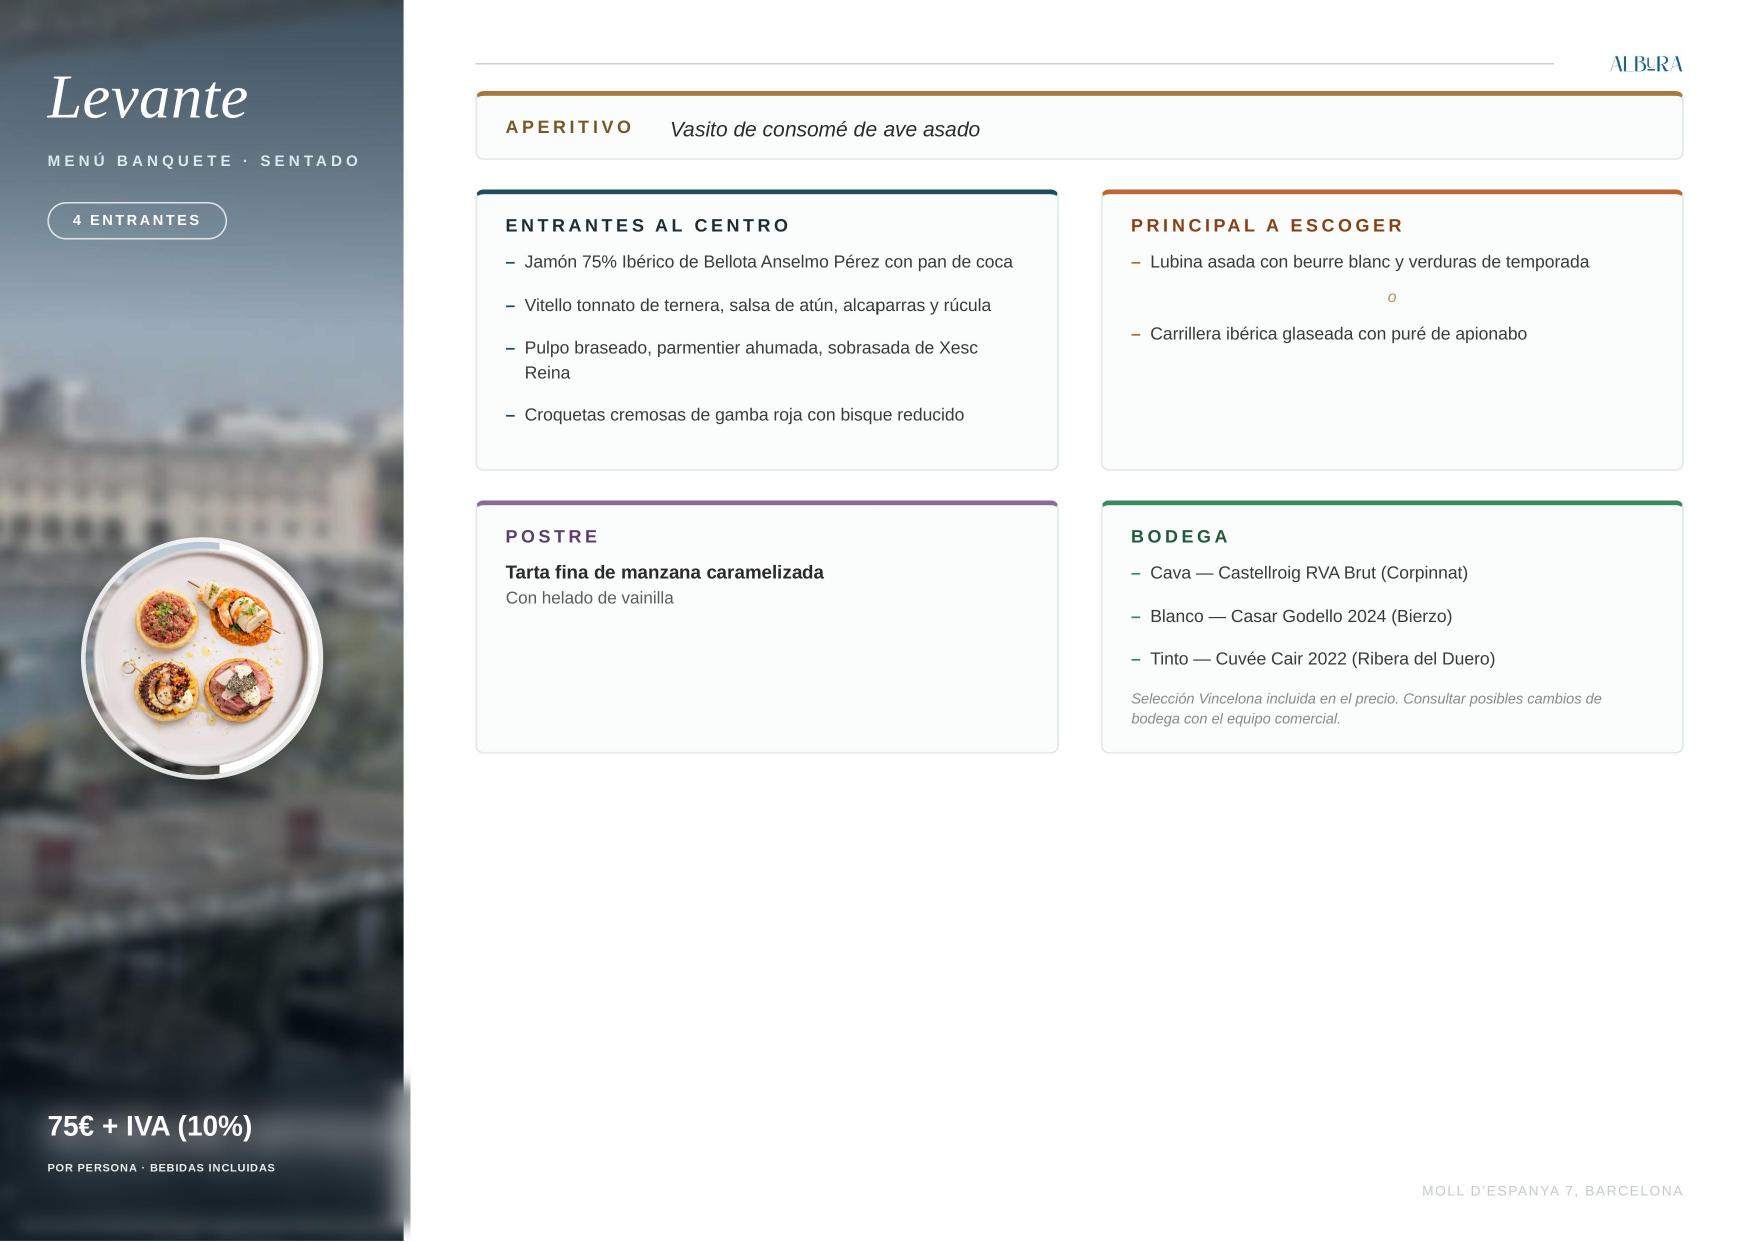Click the Levante menu title

[x=147, y=98]
